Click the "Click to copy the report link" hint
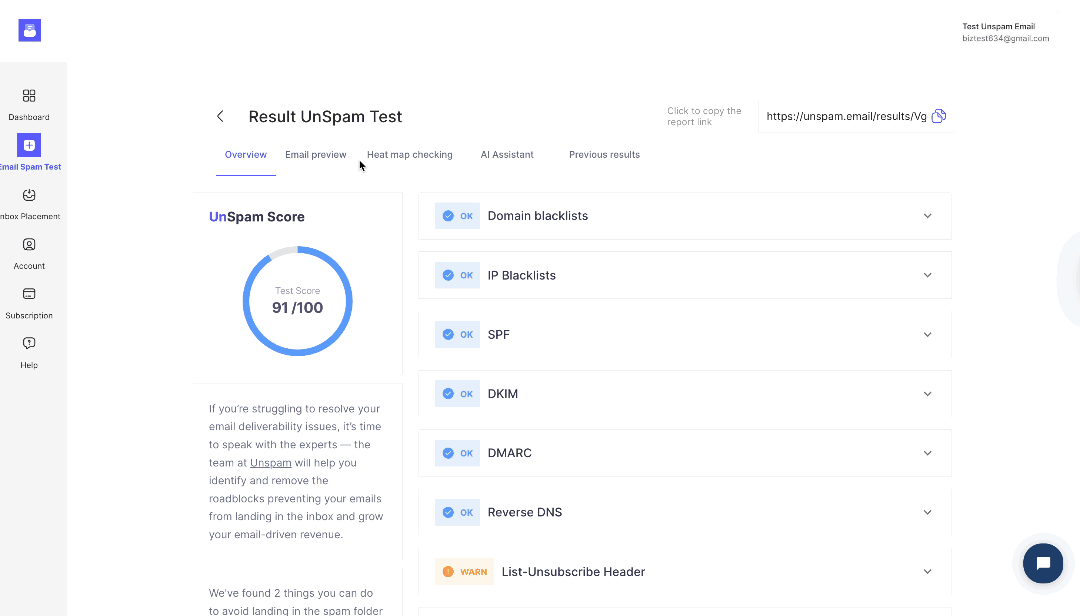1080x616 pixels. tap(704, 116)
